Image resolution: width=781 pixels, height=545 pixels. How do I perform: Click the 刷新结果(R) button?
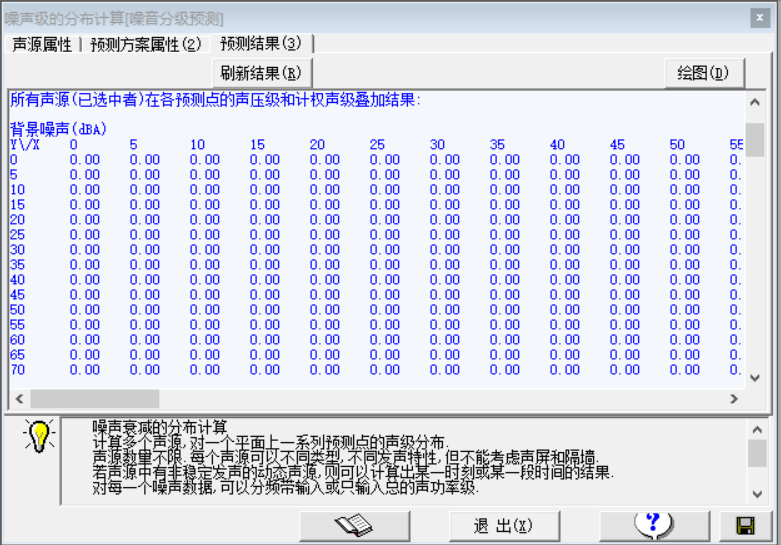click(x=261, y=73)
